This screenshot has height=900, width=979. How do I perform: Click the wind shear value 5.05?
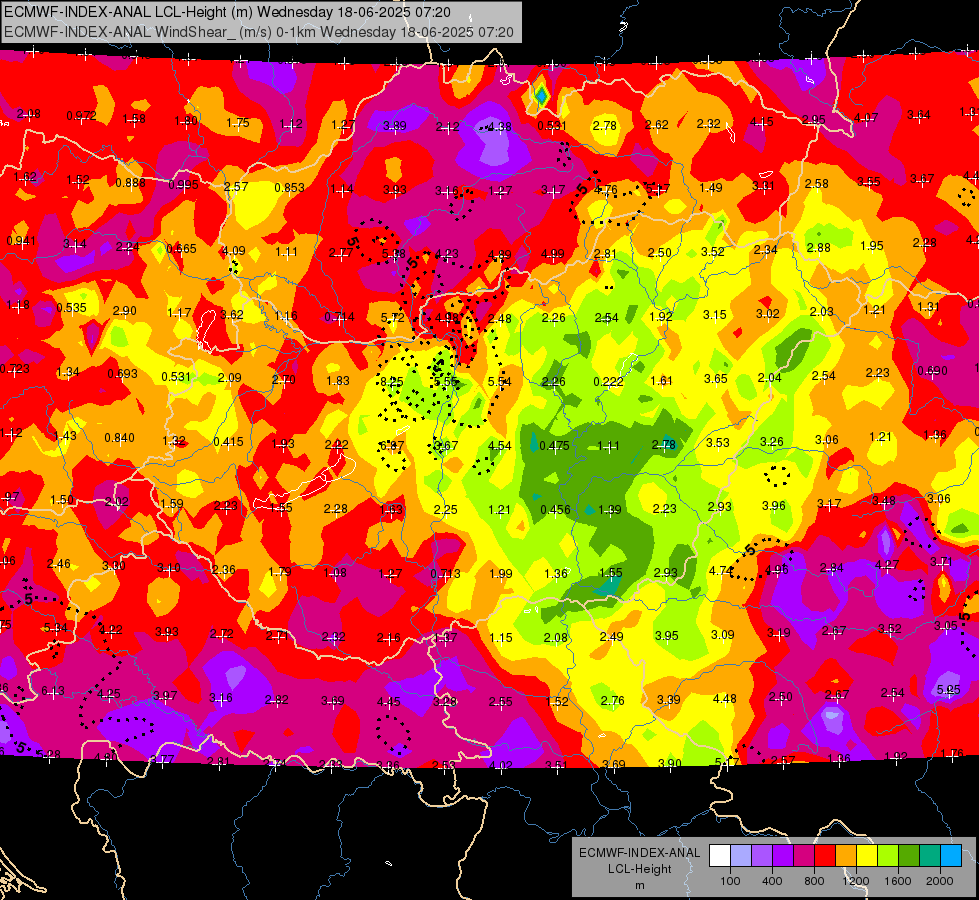[x=948, y=690]
